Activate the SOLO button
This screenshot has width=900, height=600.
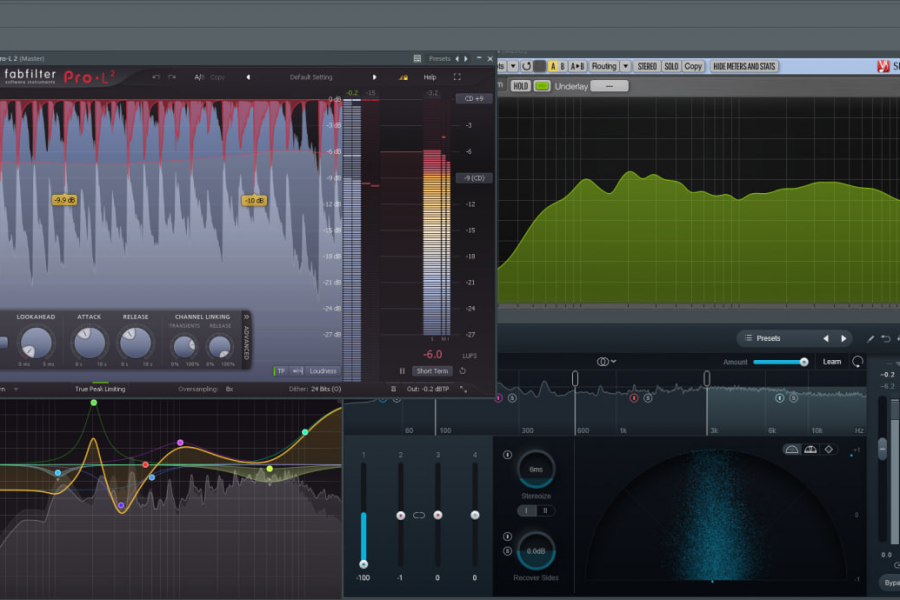point(671,66)
